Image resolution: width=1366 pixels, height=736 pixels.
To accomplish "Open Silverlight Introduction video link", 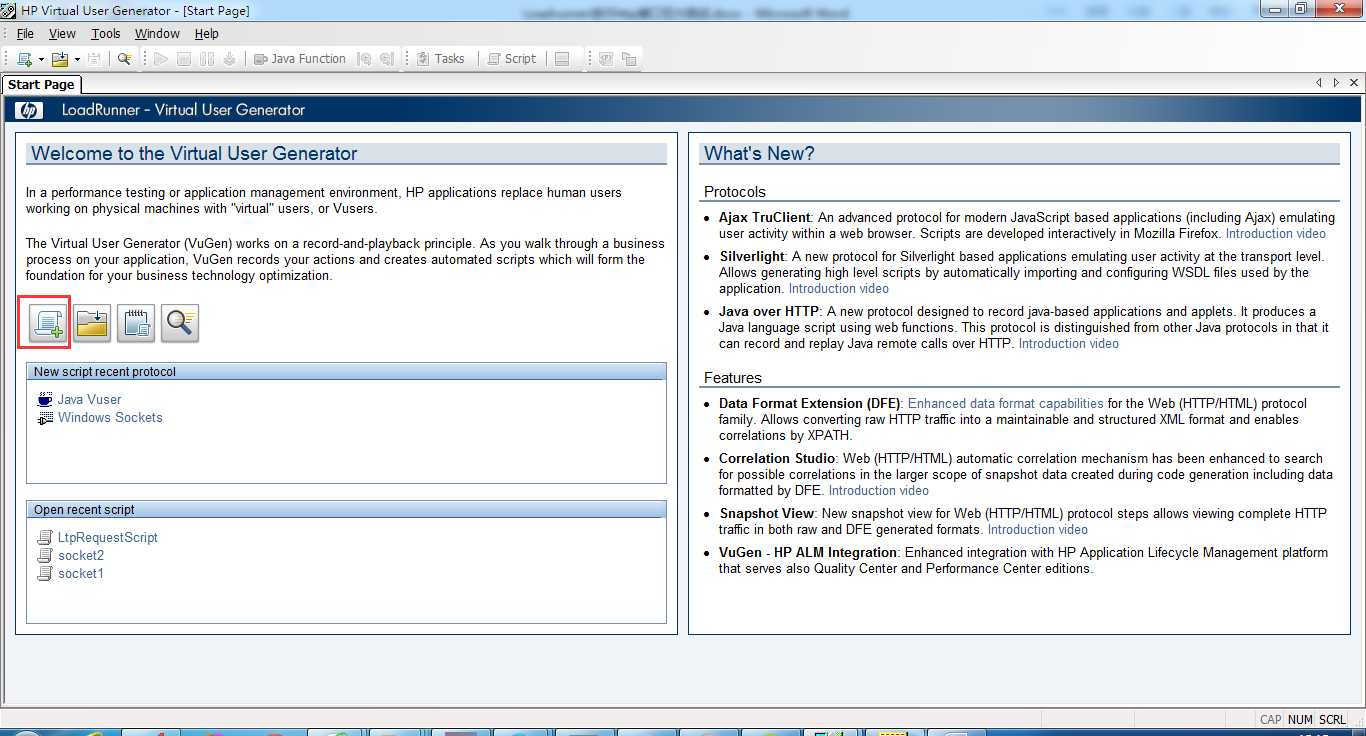I will [839, 288].
